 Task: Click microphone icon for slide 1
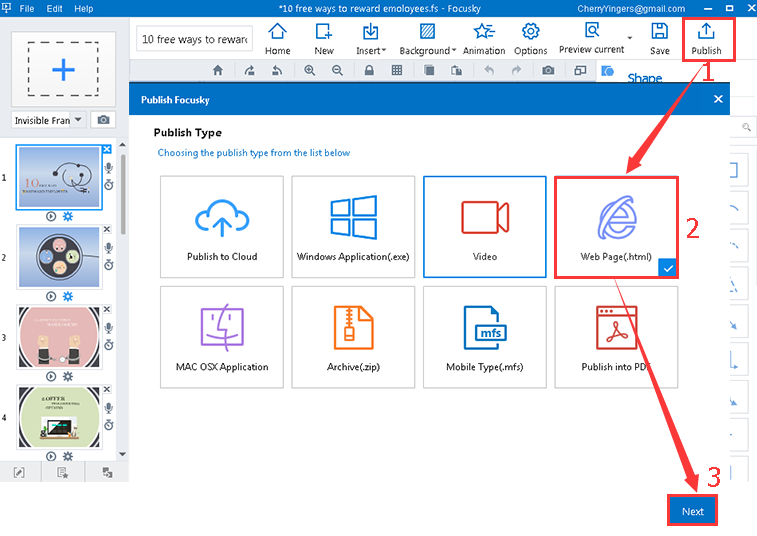pyautogui.click(x=109, y=168)
